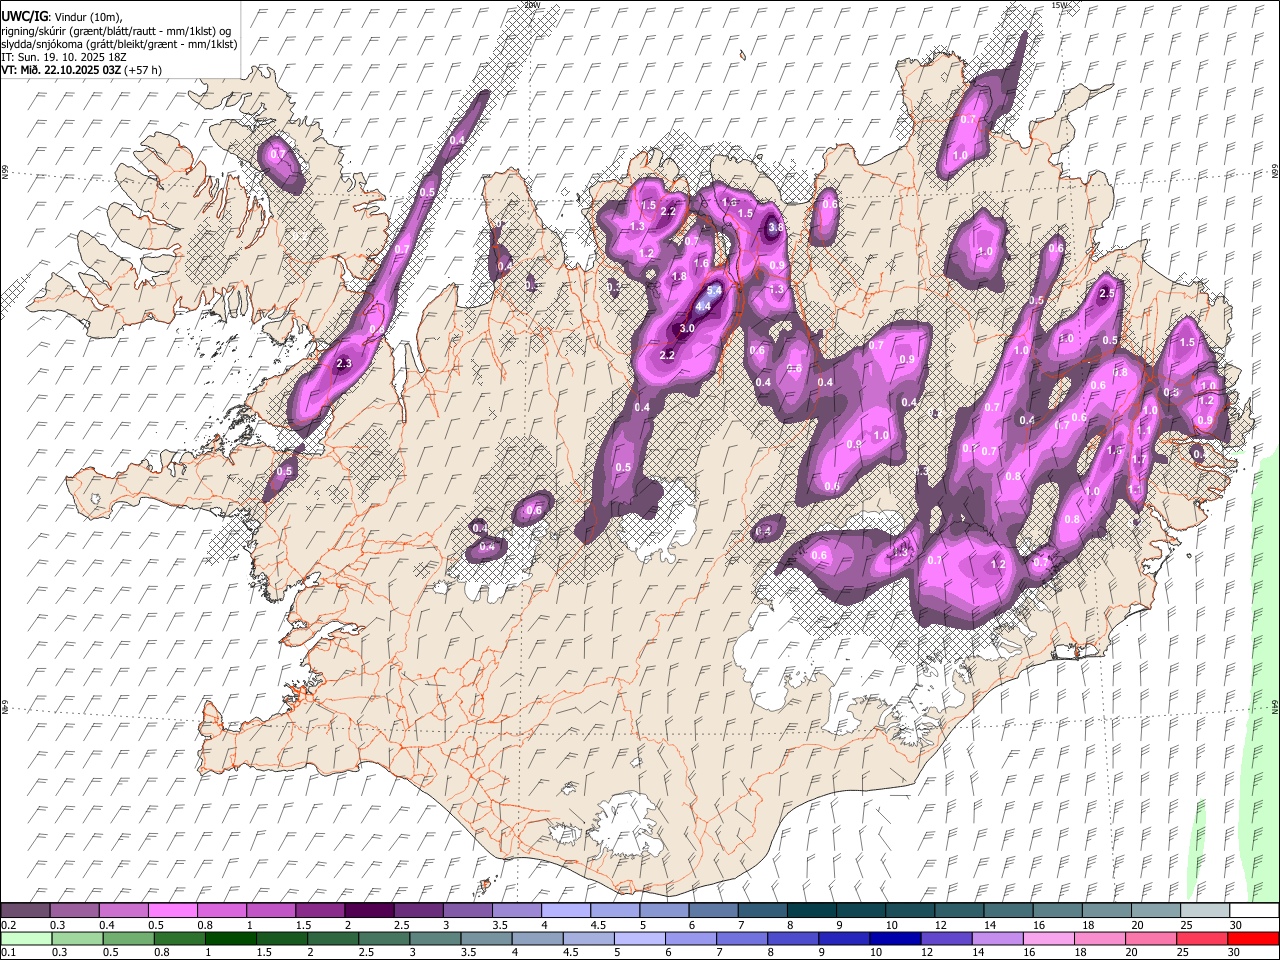The image size is (1280, 960).
Task: Click upper legend swatch between 20 and 25
Action: [1154, 910]
